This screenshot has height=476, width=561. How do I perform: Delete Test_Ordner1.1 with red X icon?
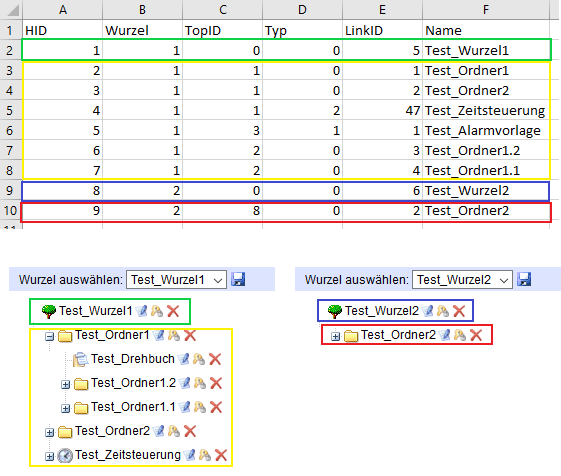point(216,407)
